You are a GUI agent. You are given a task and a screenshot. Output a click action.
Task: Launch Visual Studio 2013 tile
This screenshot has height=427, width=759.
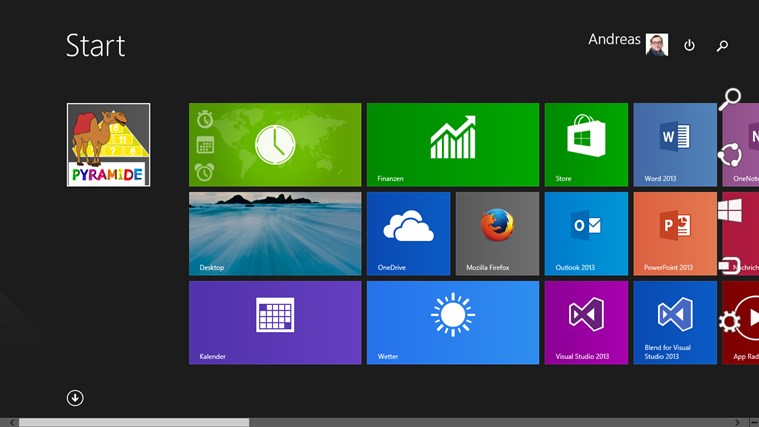(x=586, y=323)
